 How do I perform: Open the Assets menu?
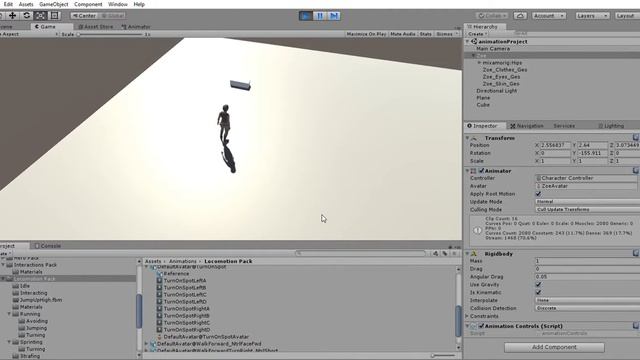[26, 4]
